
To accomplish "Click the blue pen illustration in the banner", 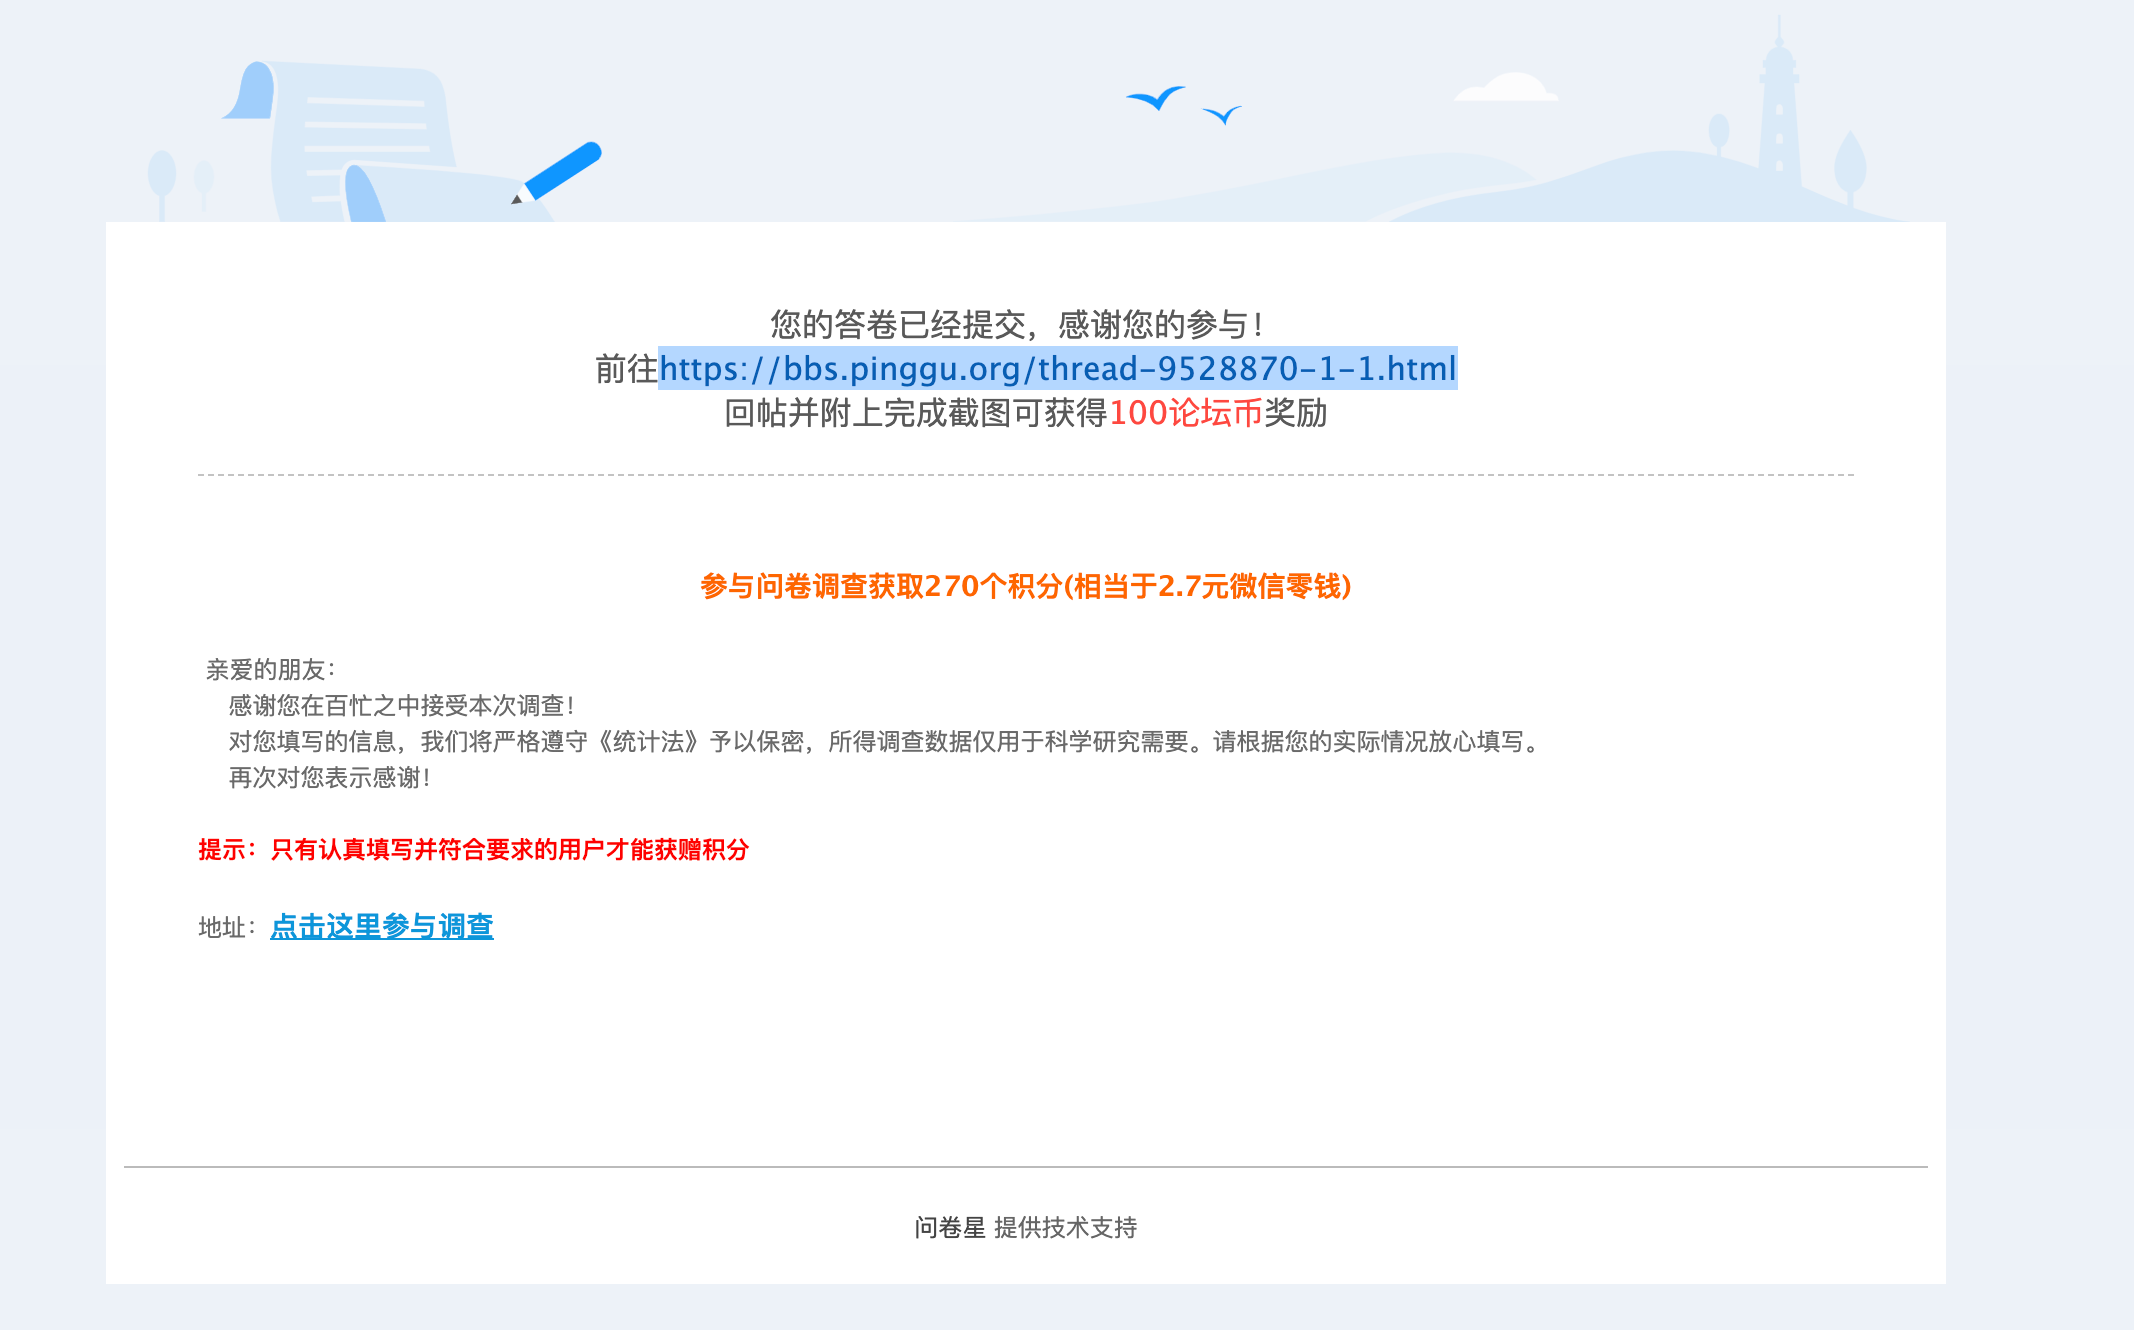I will 561,171.
